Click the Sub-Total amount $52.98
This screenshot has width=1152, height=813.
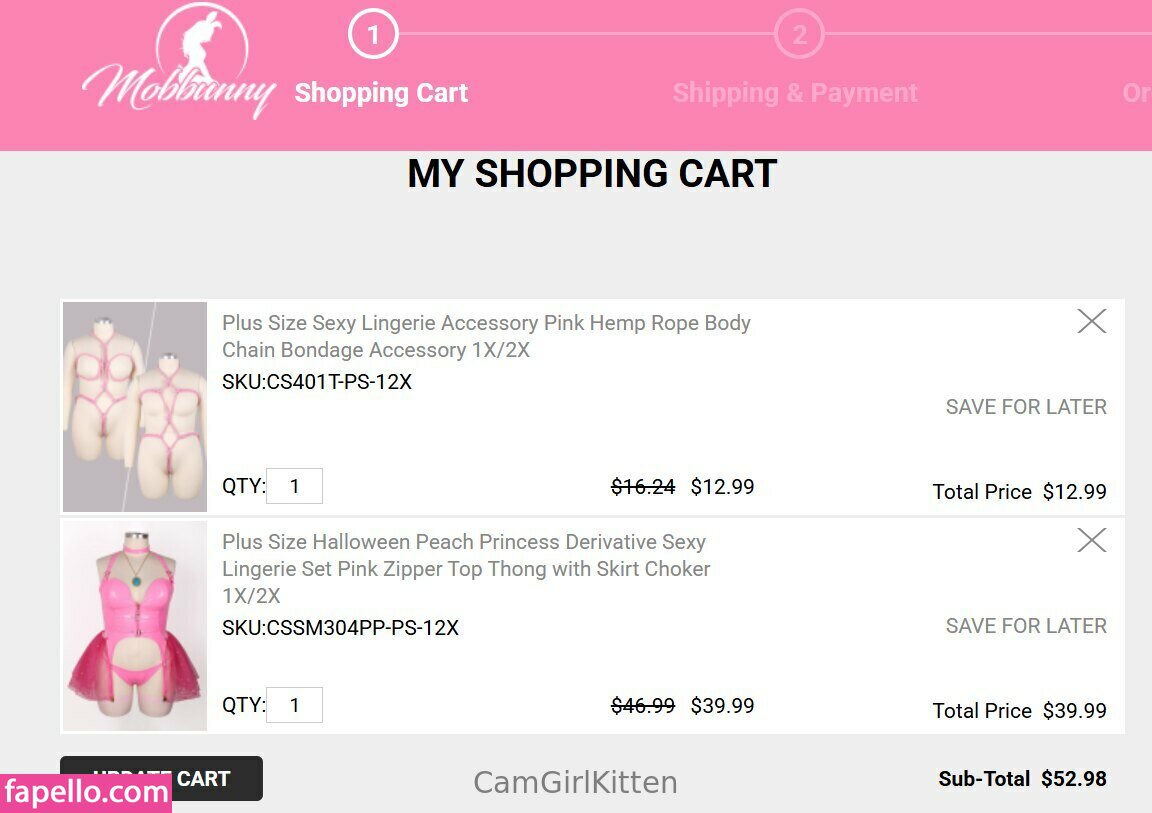click(1073, 779)
